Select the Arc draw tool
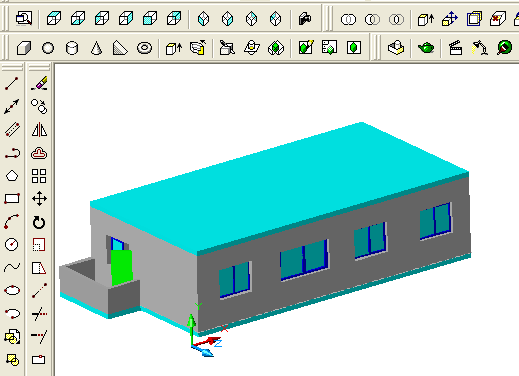 tap(12, 222)
